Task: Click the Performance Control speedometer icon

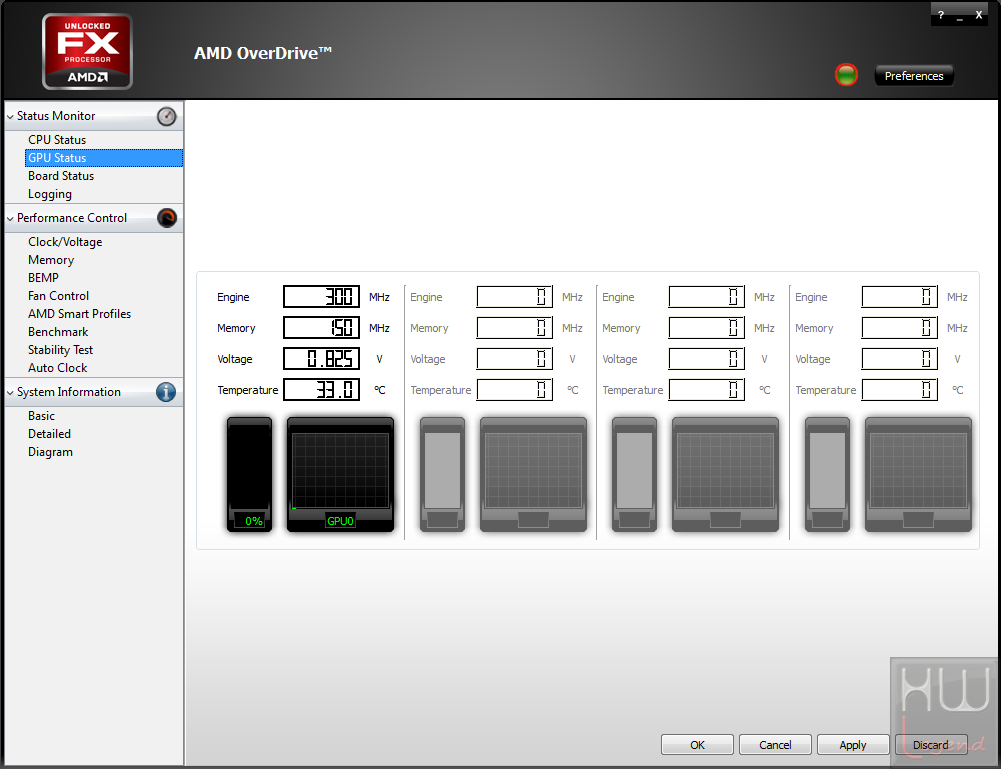Action: [167, 218]
